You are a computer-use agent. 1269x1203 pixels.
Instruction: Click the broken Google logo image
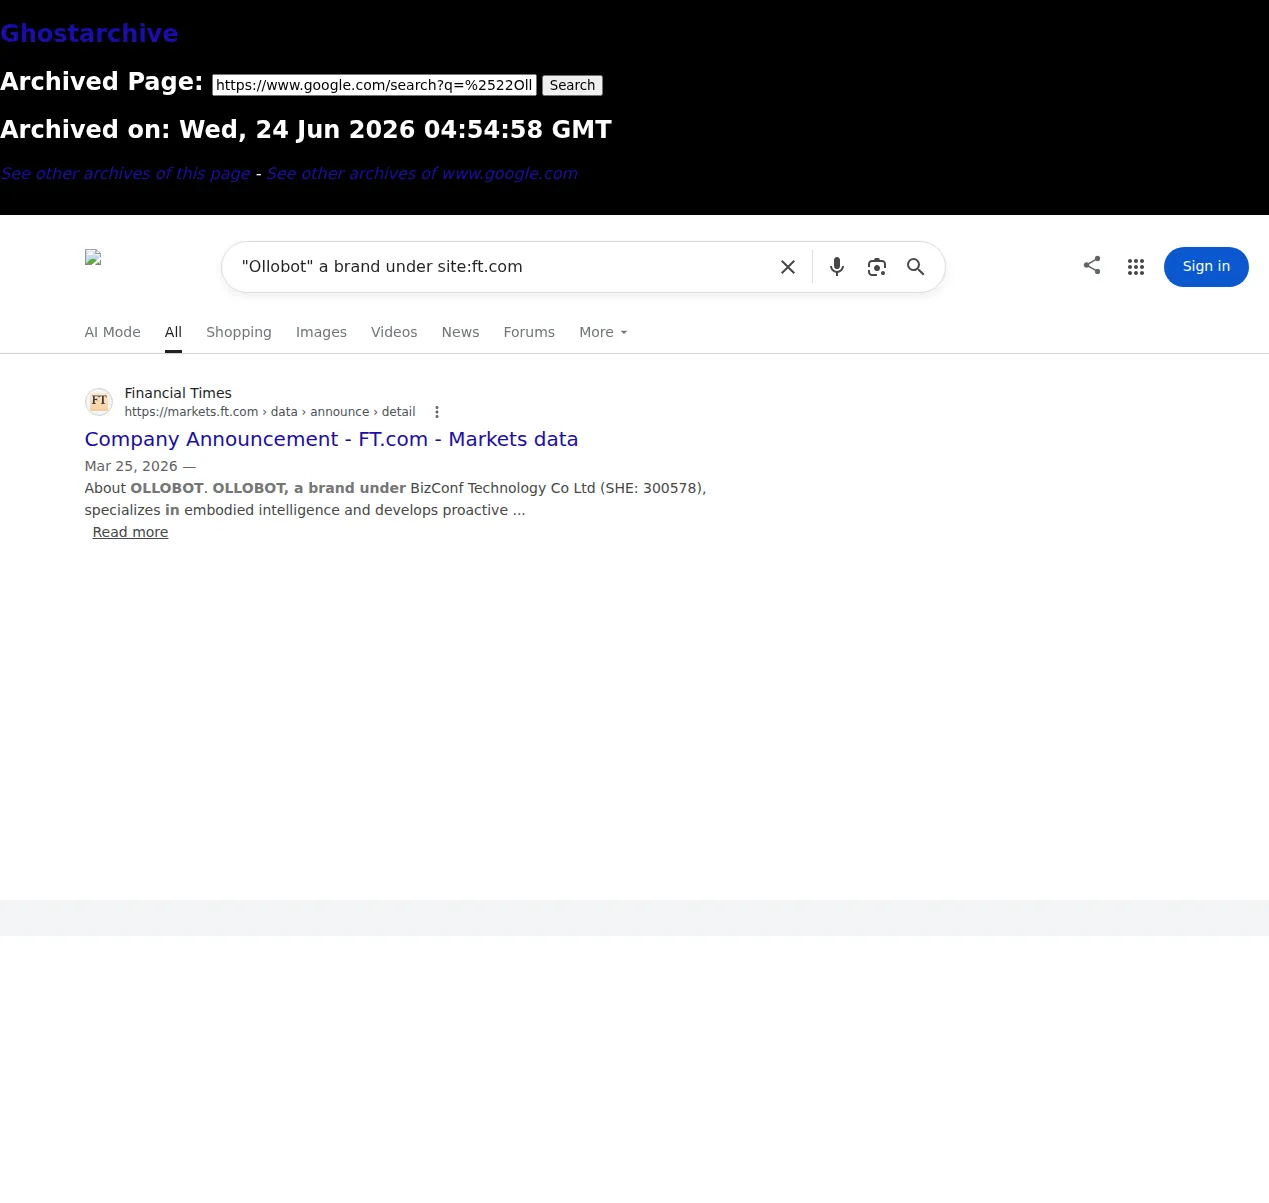93,257
